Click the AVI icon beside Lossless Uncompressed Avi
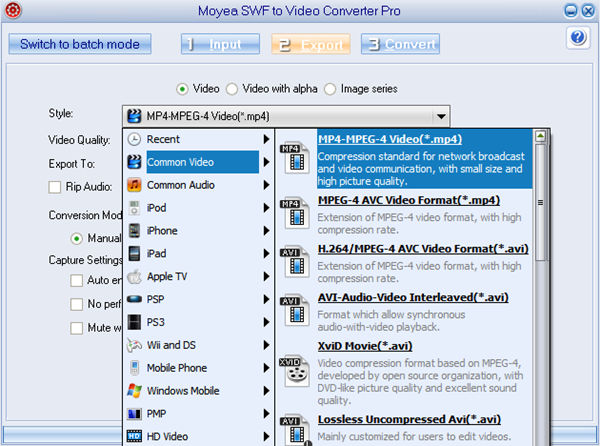The width and height of the screenshot is (600, 446). click(296, 430)
